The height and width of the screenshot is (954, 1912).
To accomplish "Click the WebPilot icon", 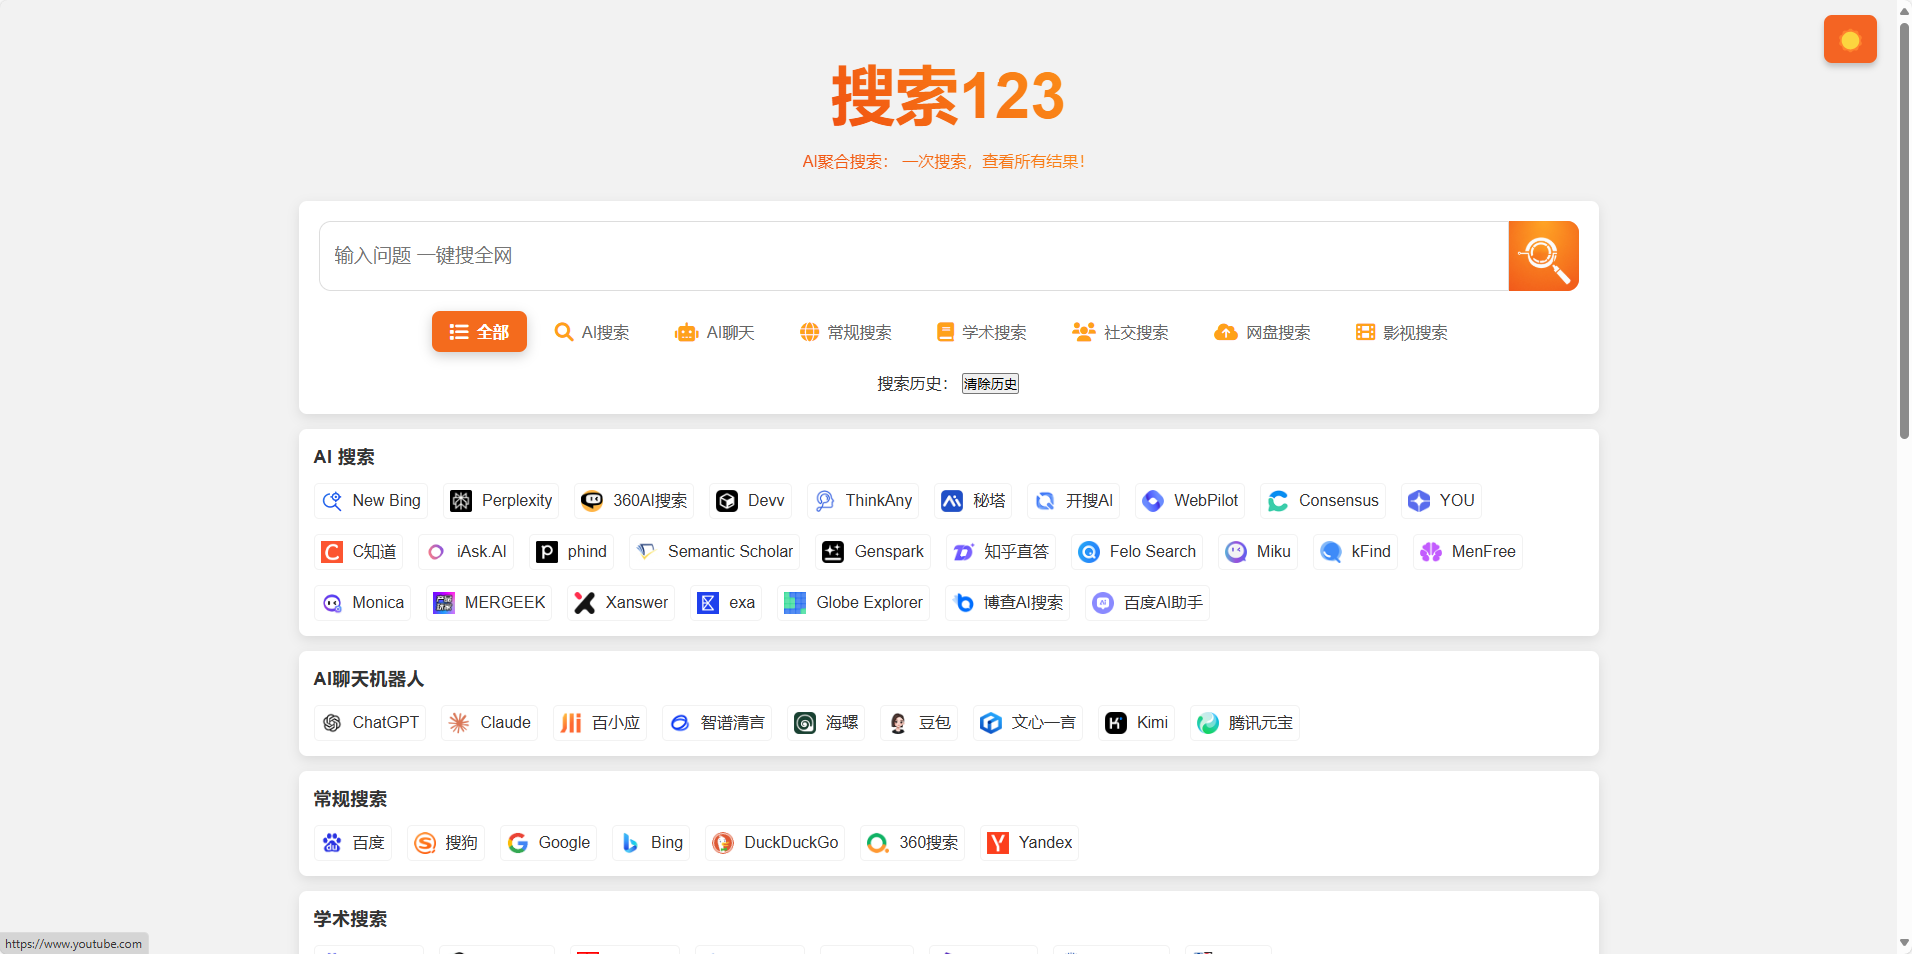I will click(1153, 501).
